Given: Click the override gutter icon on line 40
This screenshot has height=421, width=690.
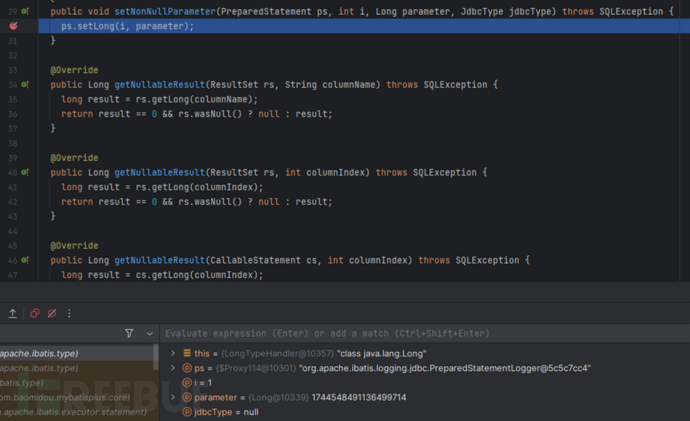Looking at the screenshot, I should (x=26, y=172).
